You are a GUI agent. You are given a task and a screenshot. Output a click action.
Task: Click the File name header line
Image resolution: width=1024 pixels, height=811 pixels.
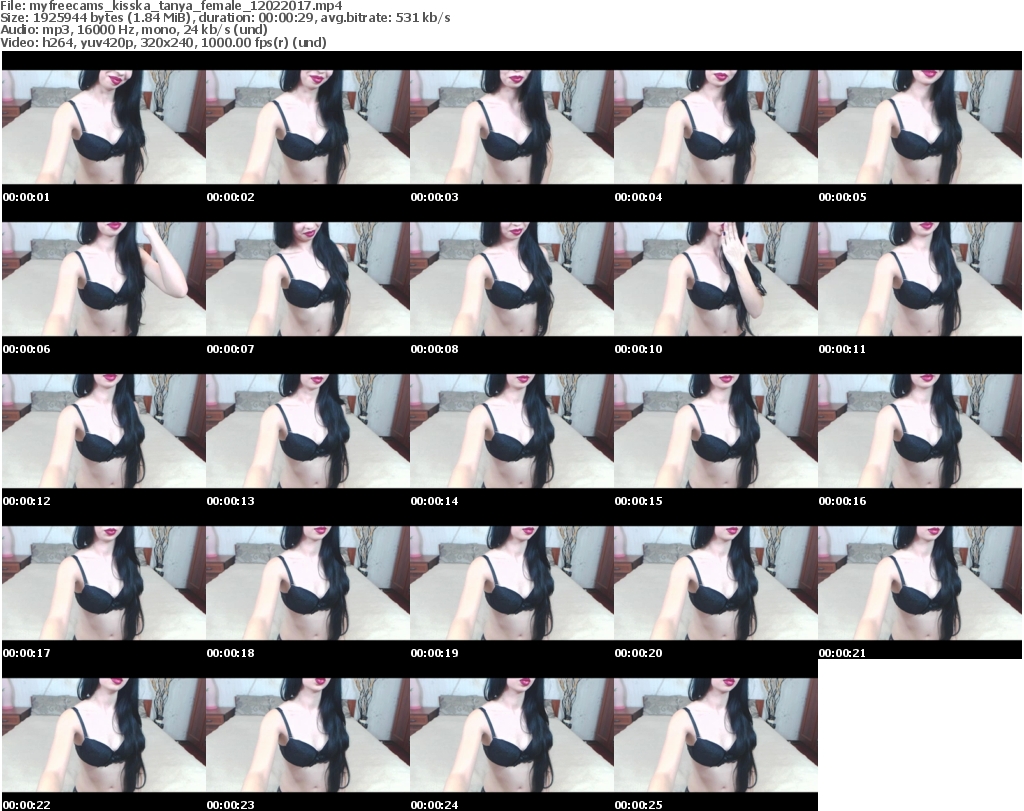[171, 6]
